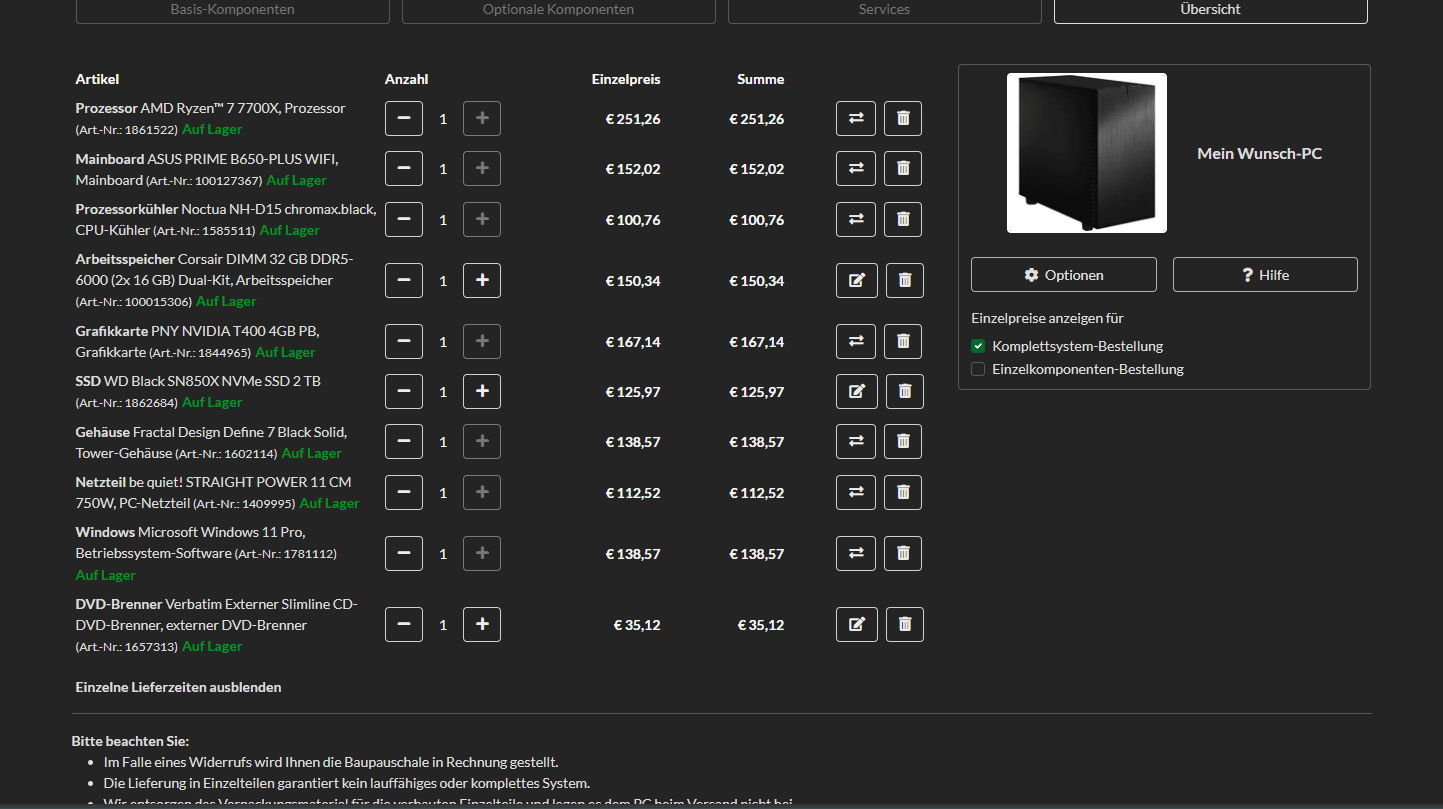Image resolution: width=1443 pixels, height=809 pixels.
Task: Click the Grafikkarte sum € 167,14
Action: click(x=757, y=342)
